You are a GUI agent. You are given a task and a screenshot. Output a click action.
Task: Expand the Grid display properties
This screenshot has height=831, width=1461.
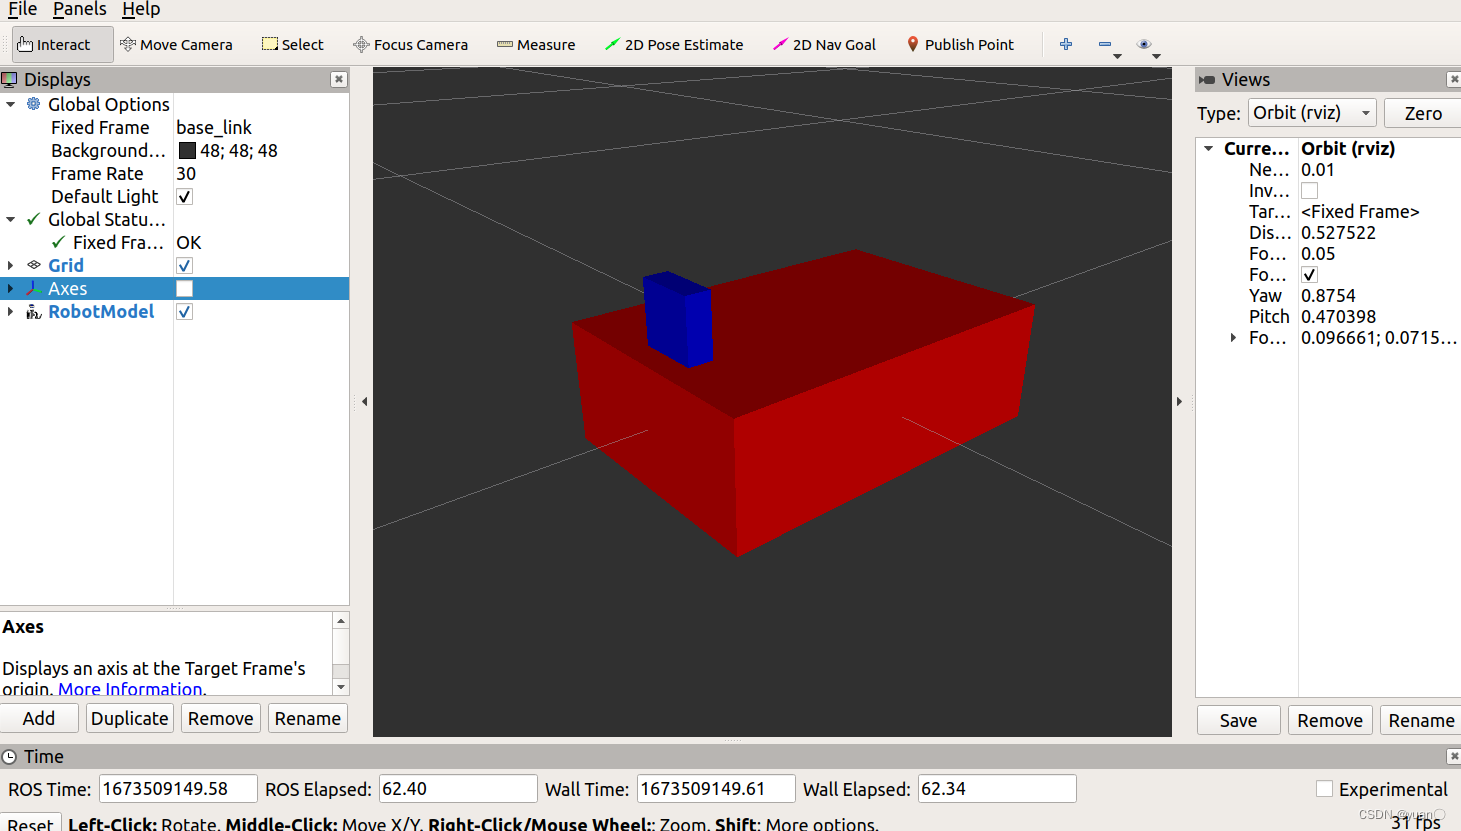tap(11, 265)
